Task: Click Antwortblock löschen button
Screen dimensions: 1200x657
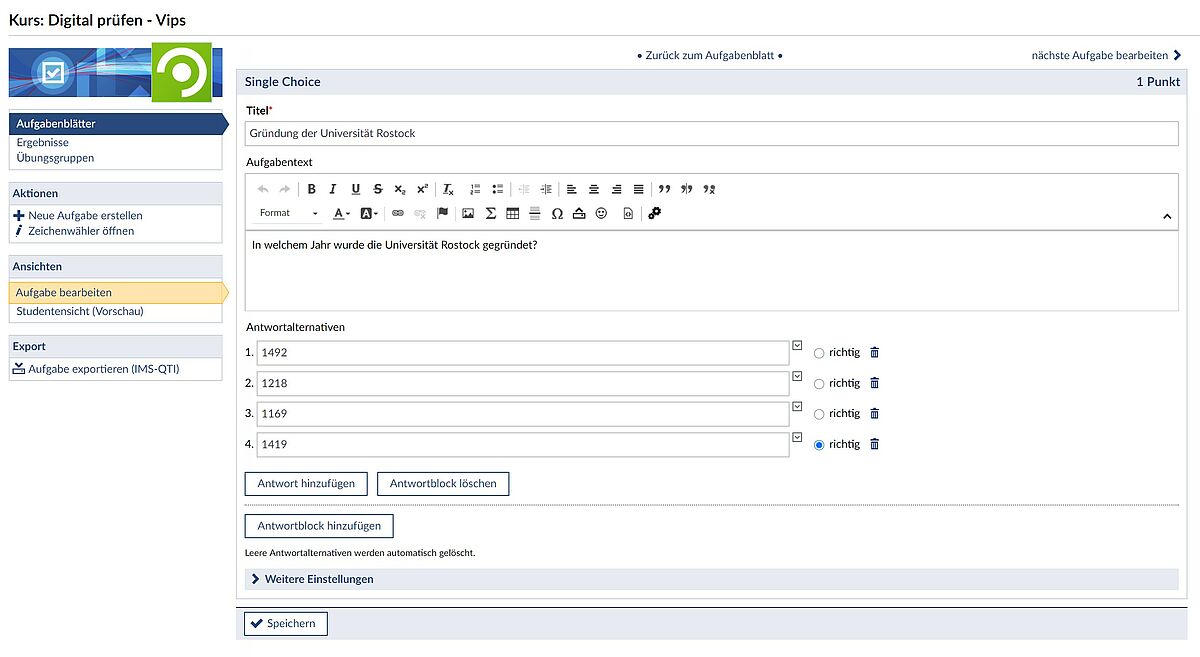Action: click(443, 483)
